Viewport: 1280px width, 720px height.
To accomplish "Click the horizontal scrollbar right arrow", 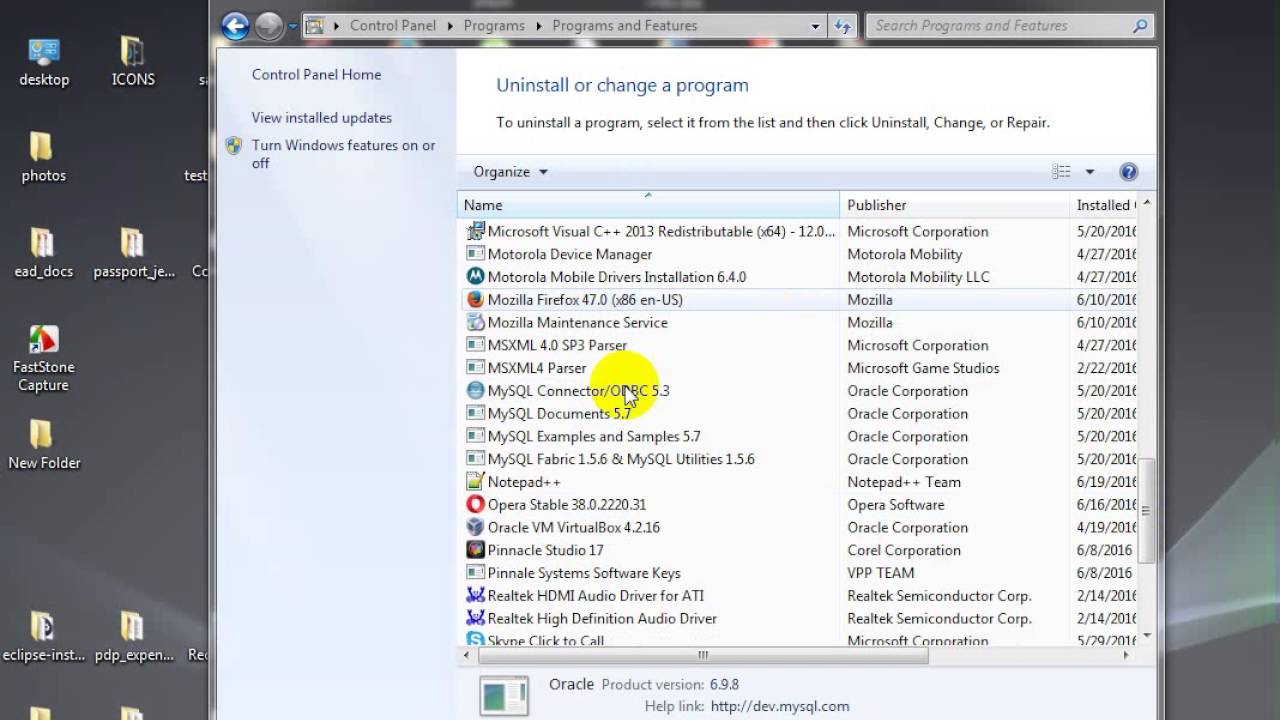I will point(1126,656).
